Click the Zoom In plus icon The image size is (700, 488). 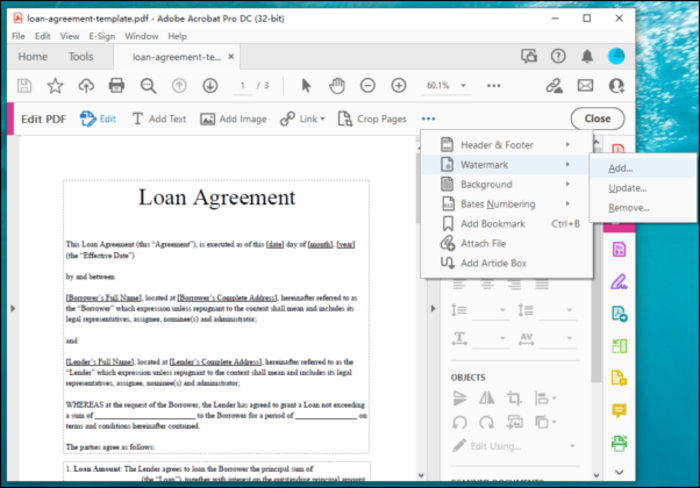[399, 86]
